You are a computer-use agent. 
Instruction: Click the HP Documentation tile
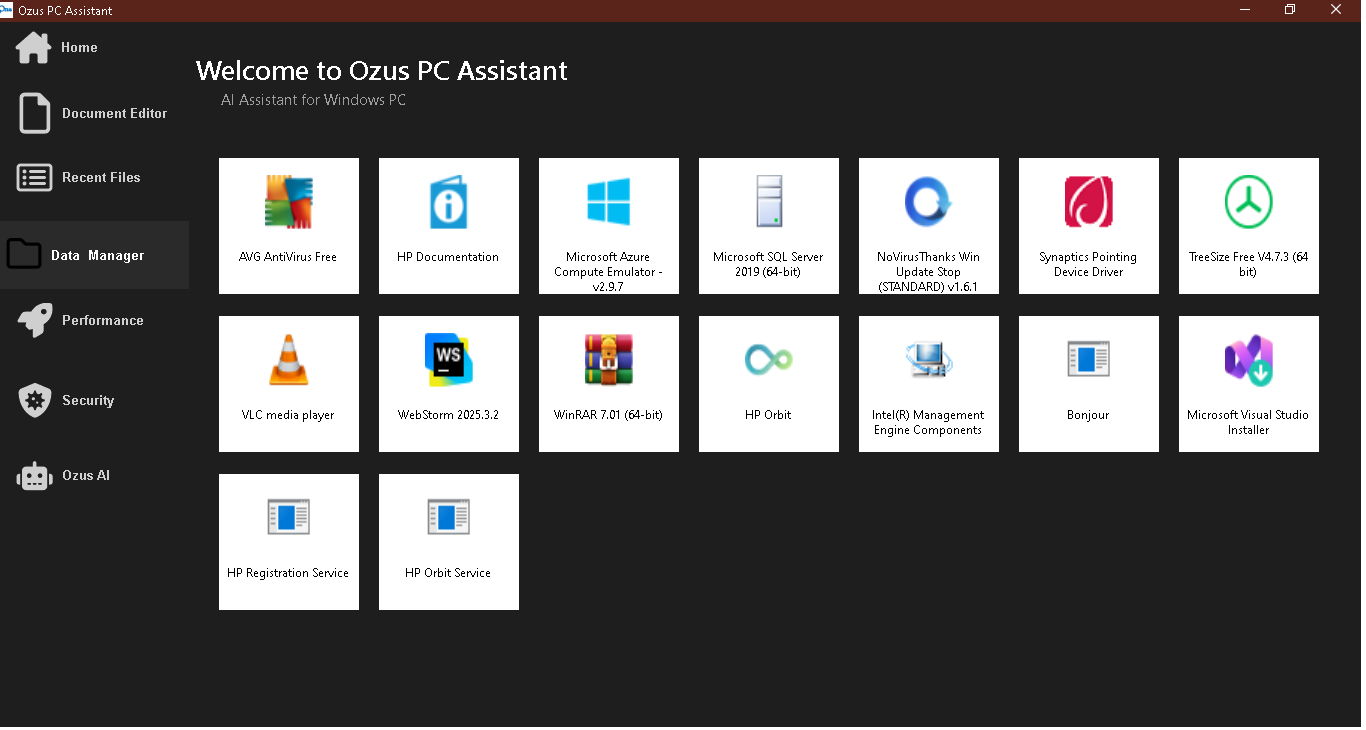click(448, 225)
